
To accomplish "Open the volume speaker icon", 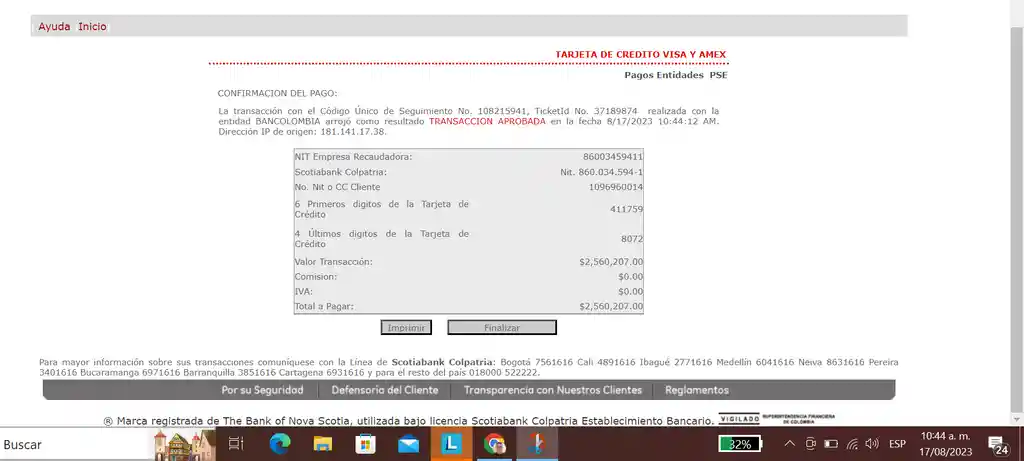I will click(872, 444).
